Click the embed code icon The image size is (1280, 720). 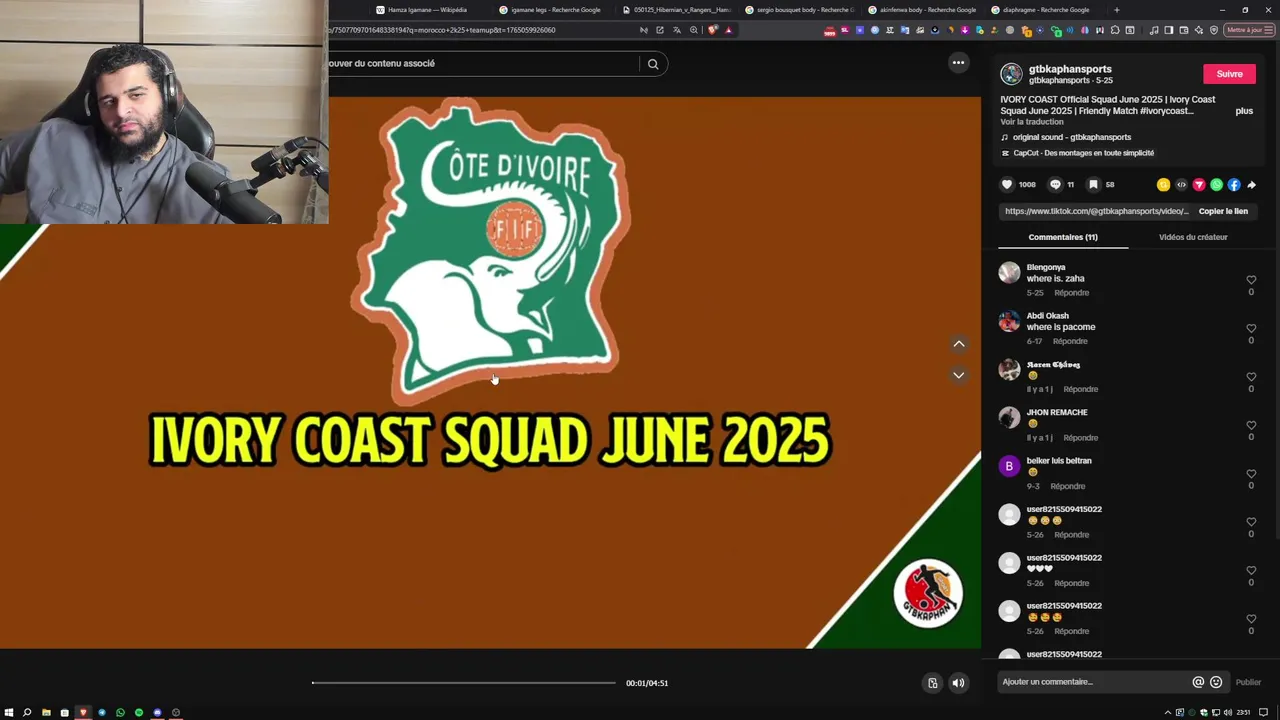pos(1181,185)
